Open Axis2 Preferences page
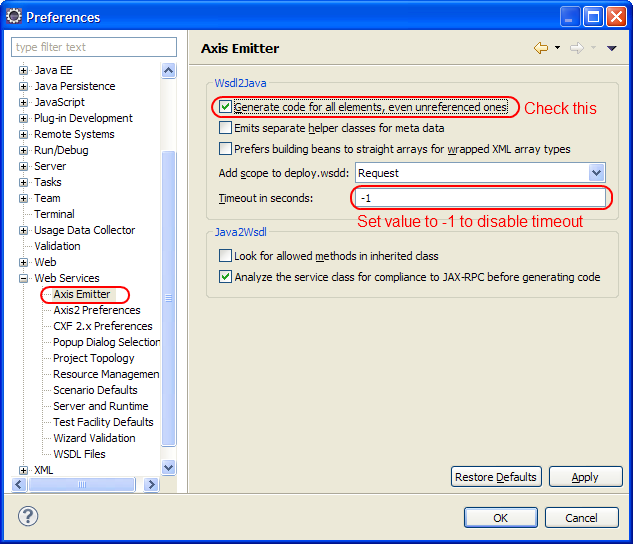The width and height of the screenshot is (633, 544). point(97,310)
